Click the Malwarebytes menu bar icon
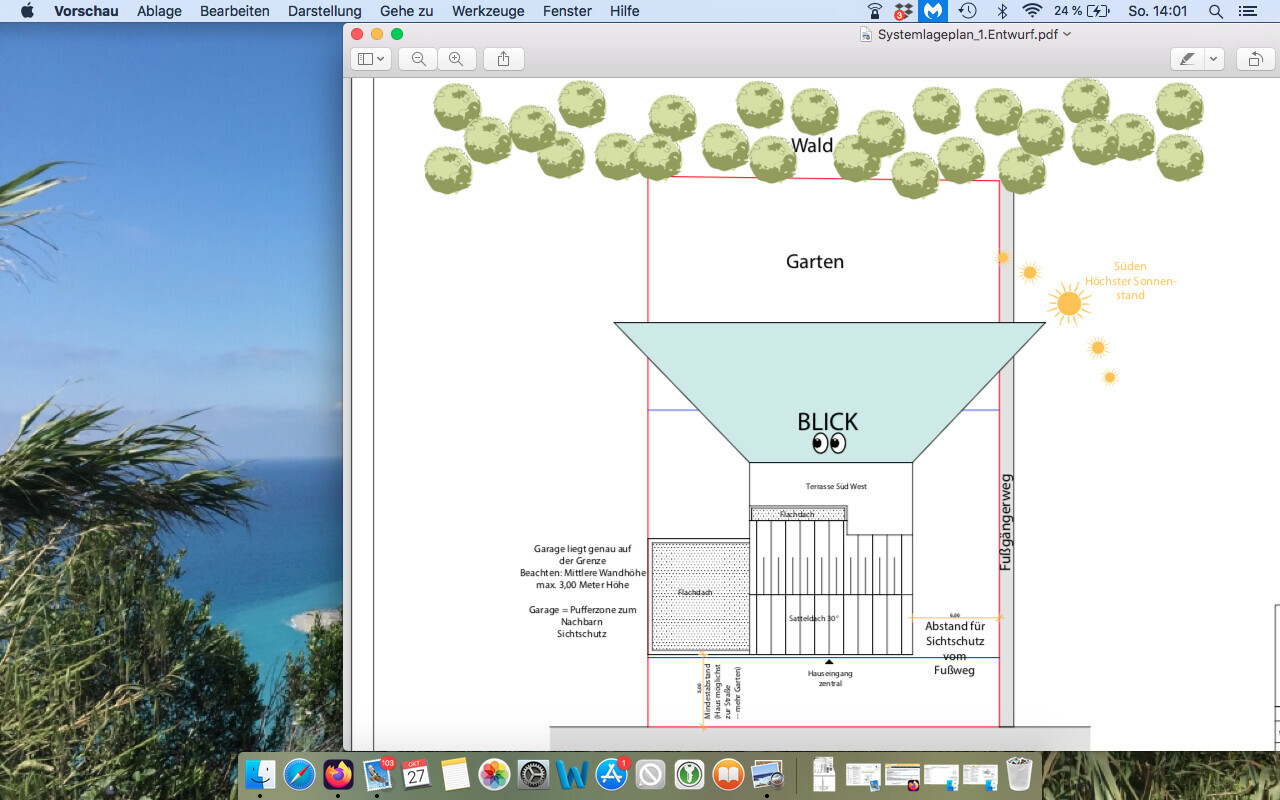1280x800 pixels. coord(933,11)
